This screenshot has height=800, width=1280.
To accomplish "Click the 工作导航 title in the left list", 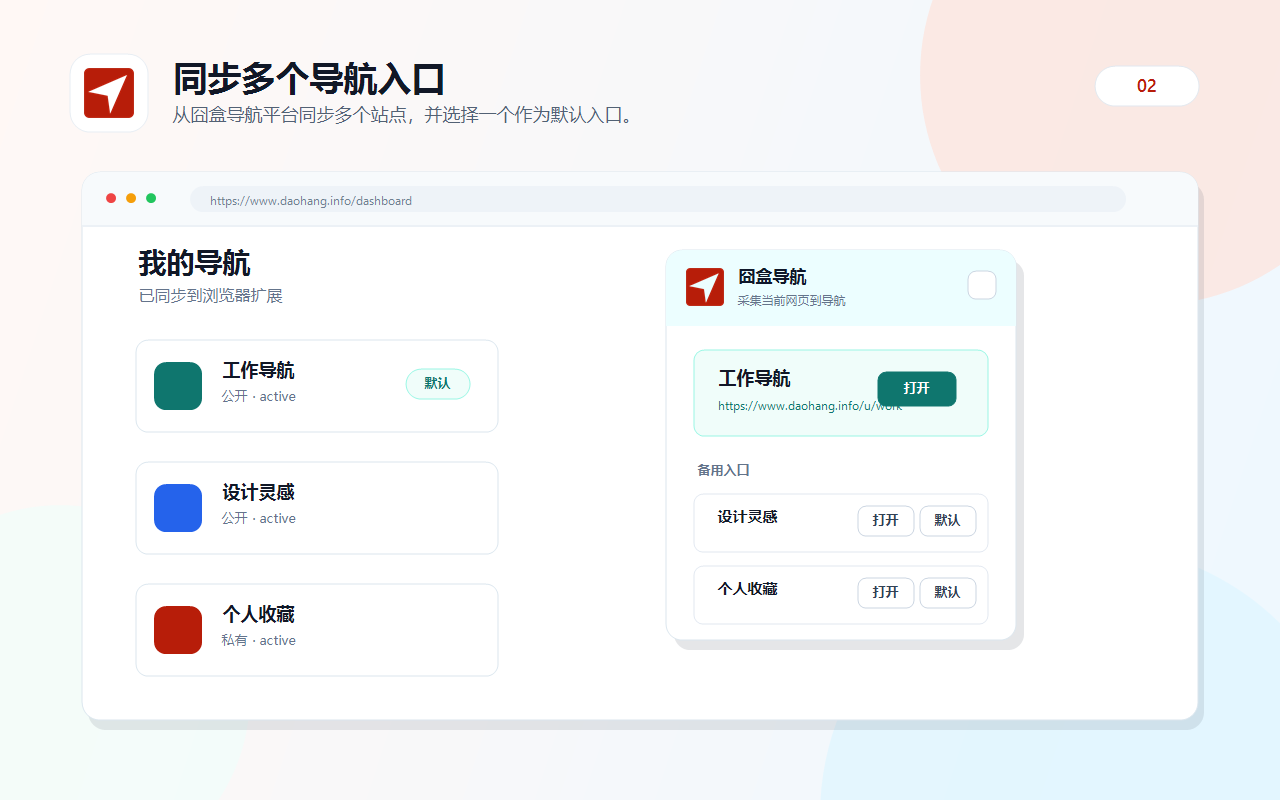I will pyautogui.click(x=258, y=371).
